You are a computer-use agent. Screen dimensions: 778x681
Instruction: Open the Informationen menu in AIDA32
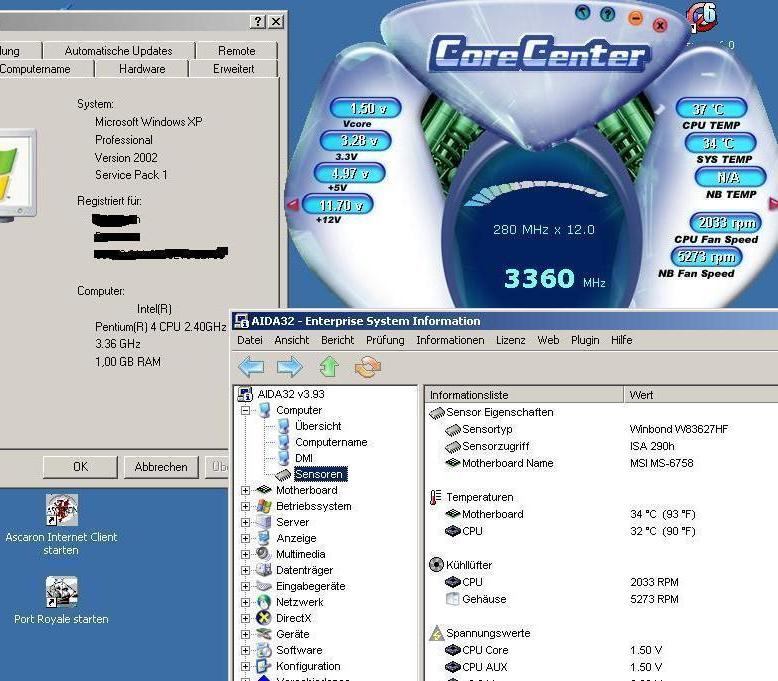coord(451,340)
